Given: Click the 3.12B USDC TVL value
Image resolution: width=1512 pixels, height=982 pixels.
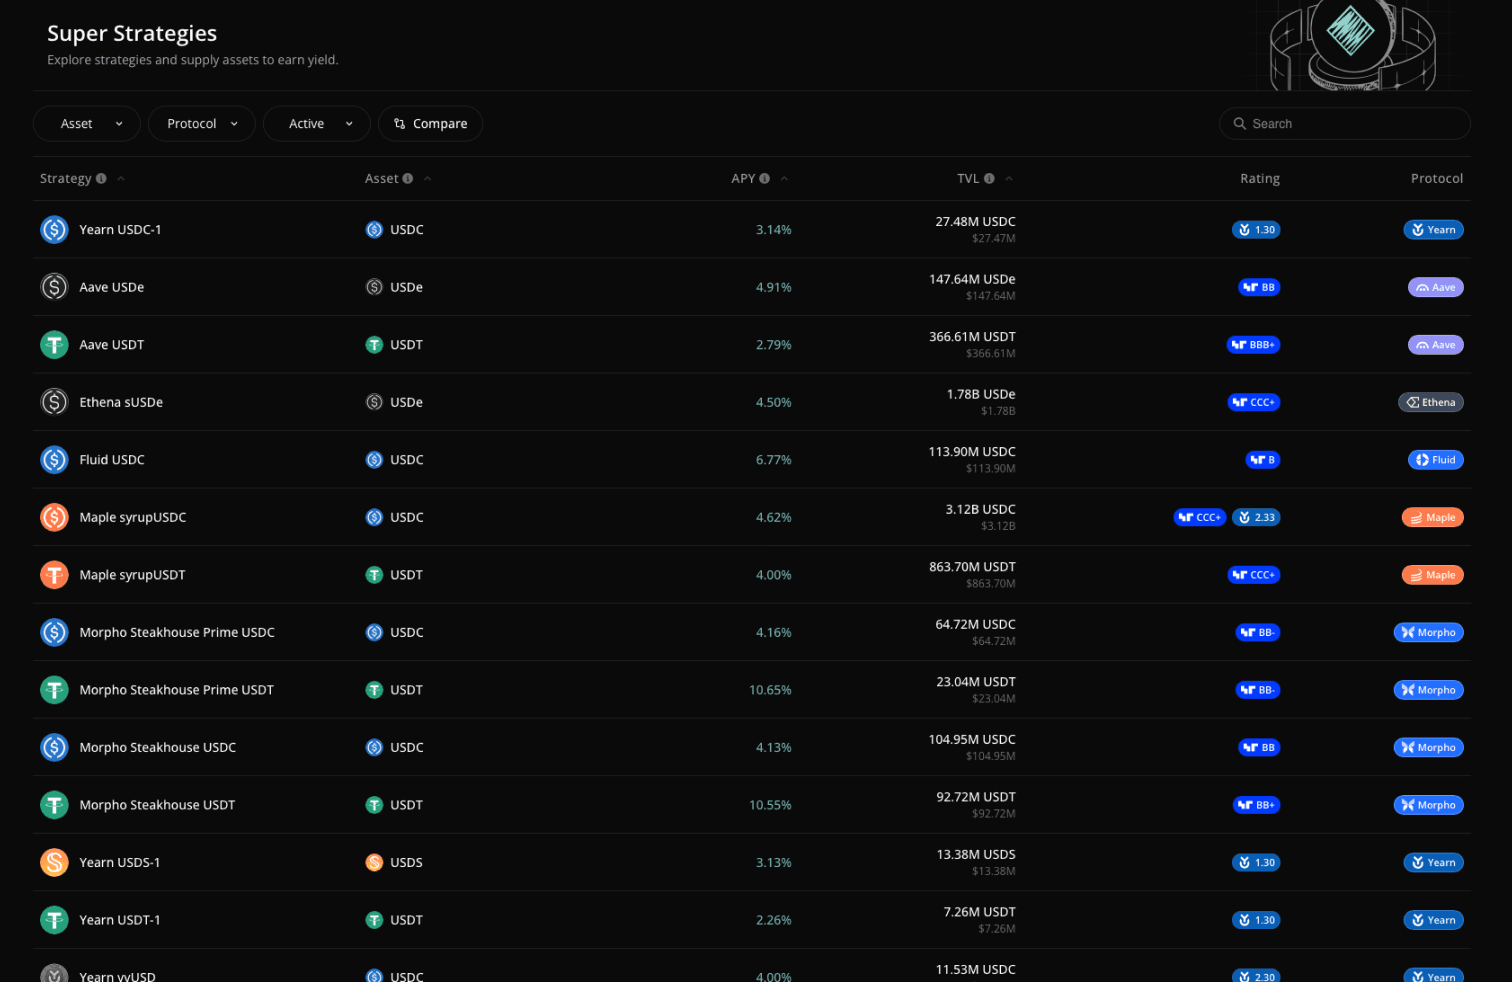Looking at the screenshot, I should (980, 509).
